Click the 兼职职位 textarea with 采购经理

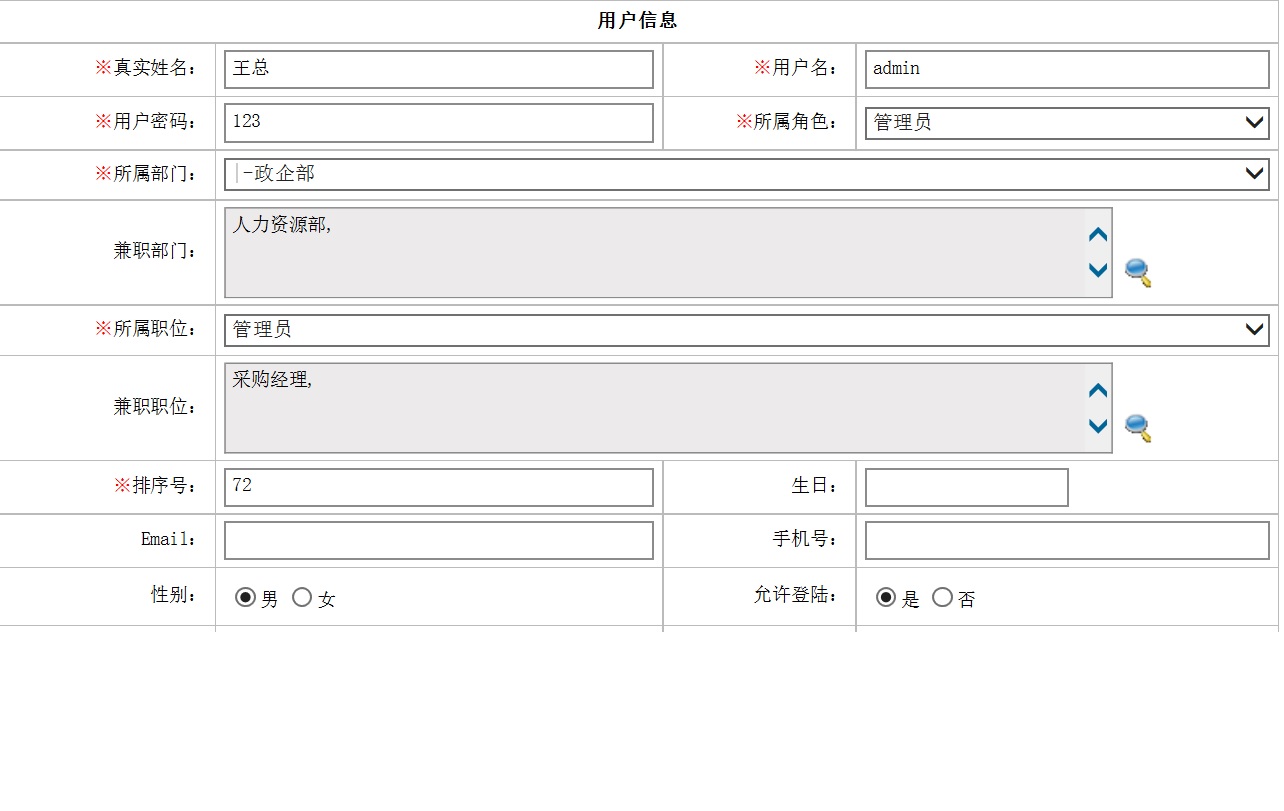pyautogui.click(x=668, y=408)
